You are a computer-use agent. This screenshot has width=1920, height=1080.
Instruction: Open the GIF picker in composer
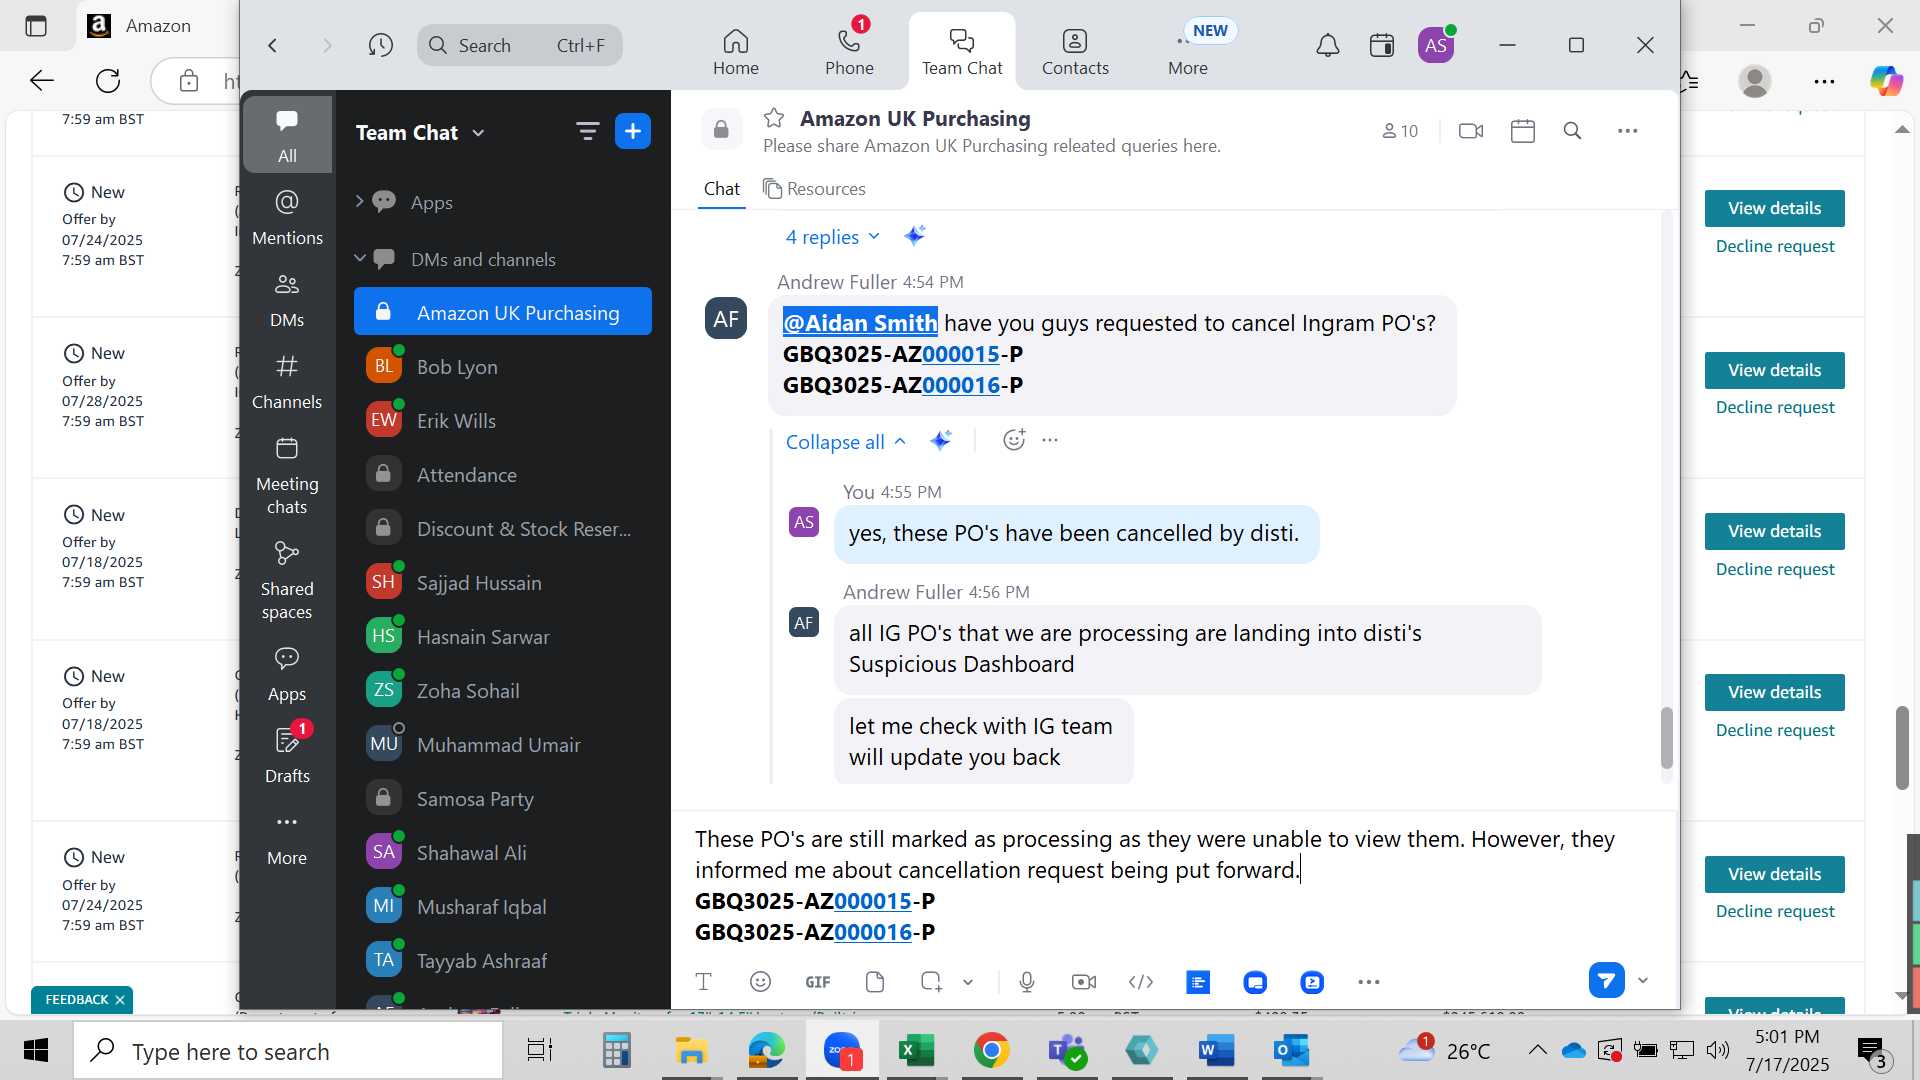[818, 982]
